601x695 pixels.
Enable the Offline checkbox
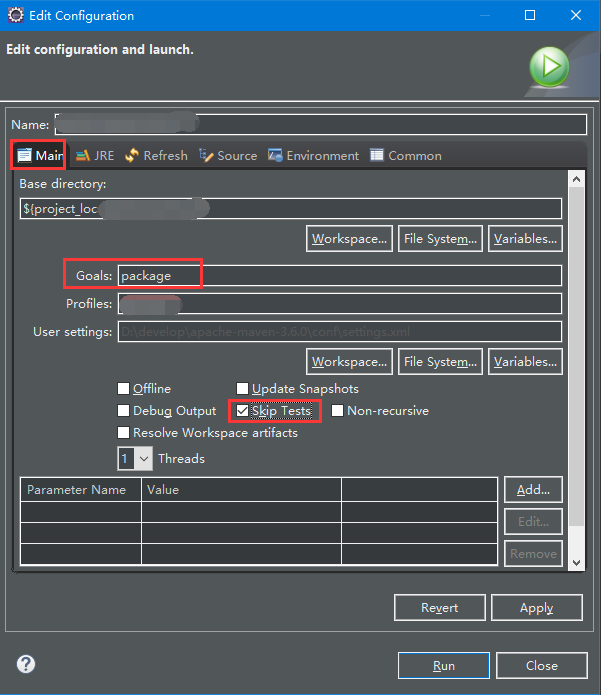pyautogui.click(x=123, y=389)
